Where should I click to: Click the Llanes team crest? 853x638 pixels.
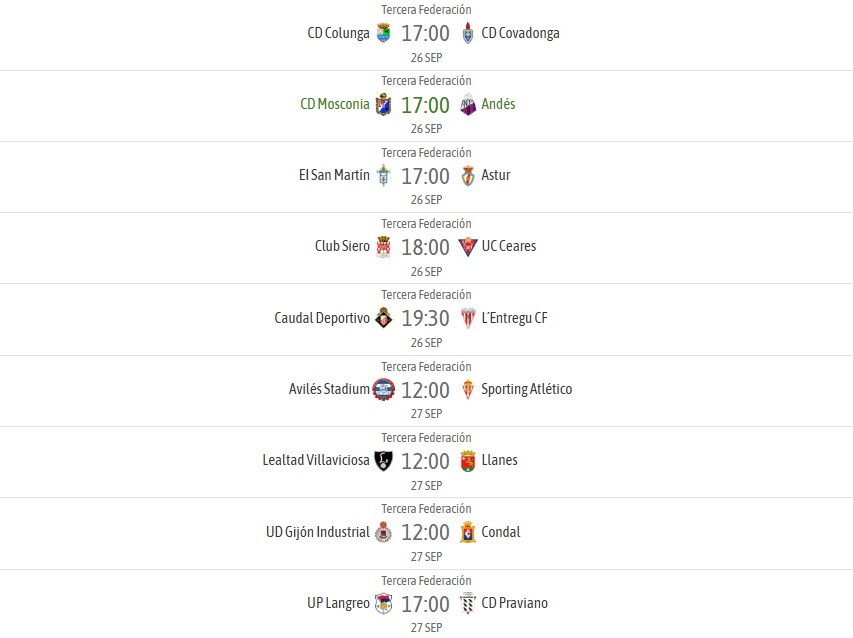468,461
